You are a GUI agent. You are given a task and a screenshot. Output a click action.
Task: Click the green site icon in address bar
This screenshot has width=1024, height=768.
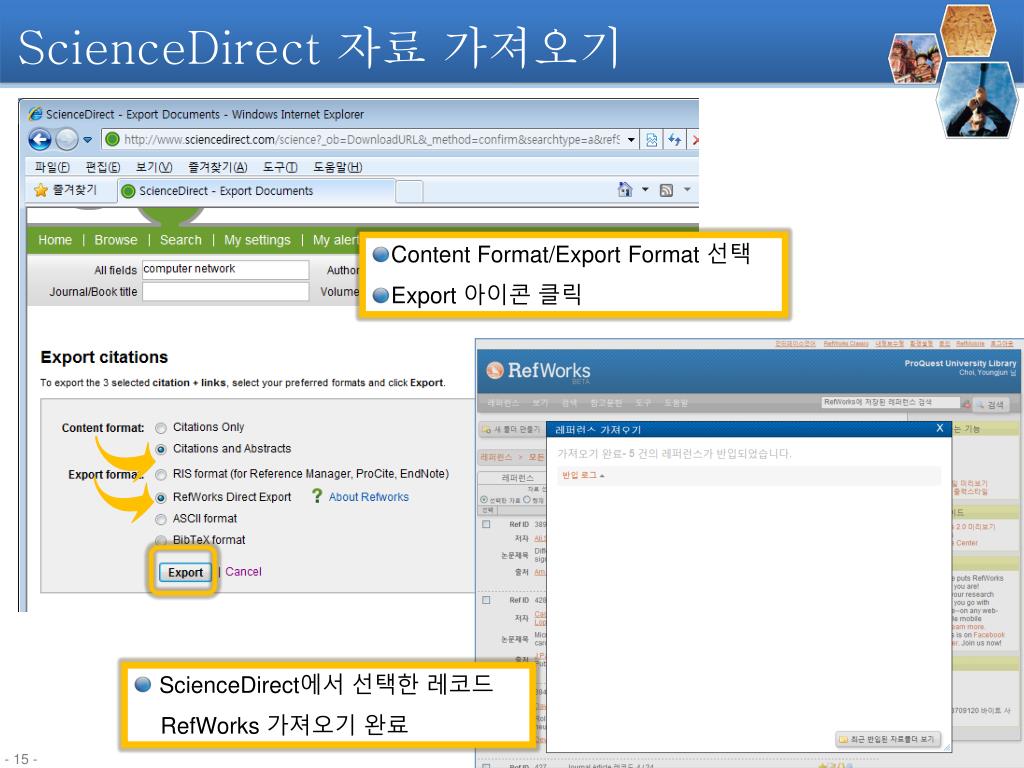pyautogui.click(x=112, y=139)
